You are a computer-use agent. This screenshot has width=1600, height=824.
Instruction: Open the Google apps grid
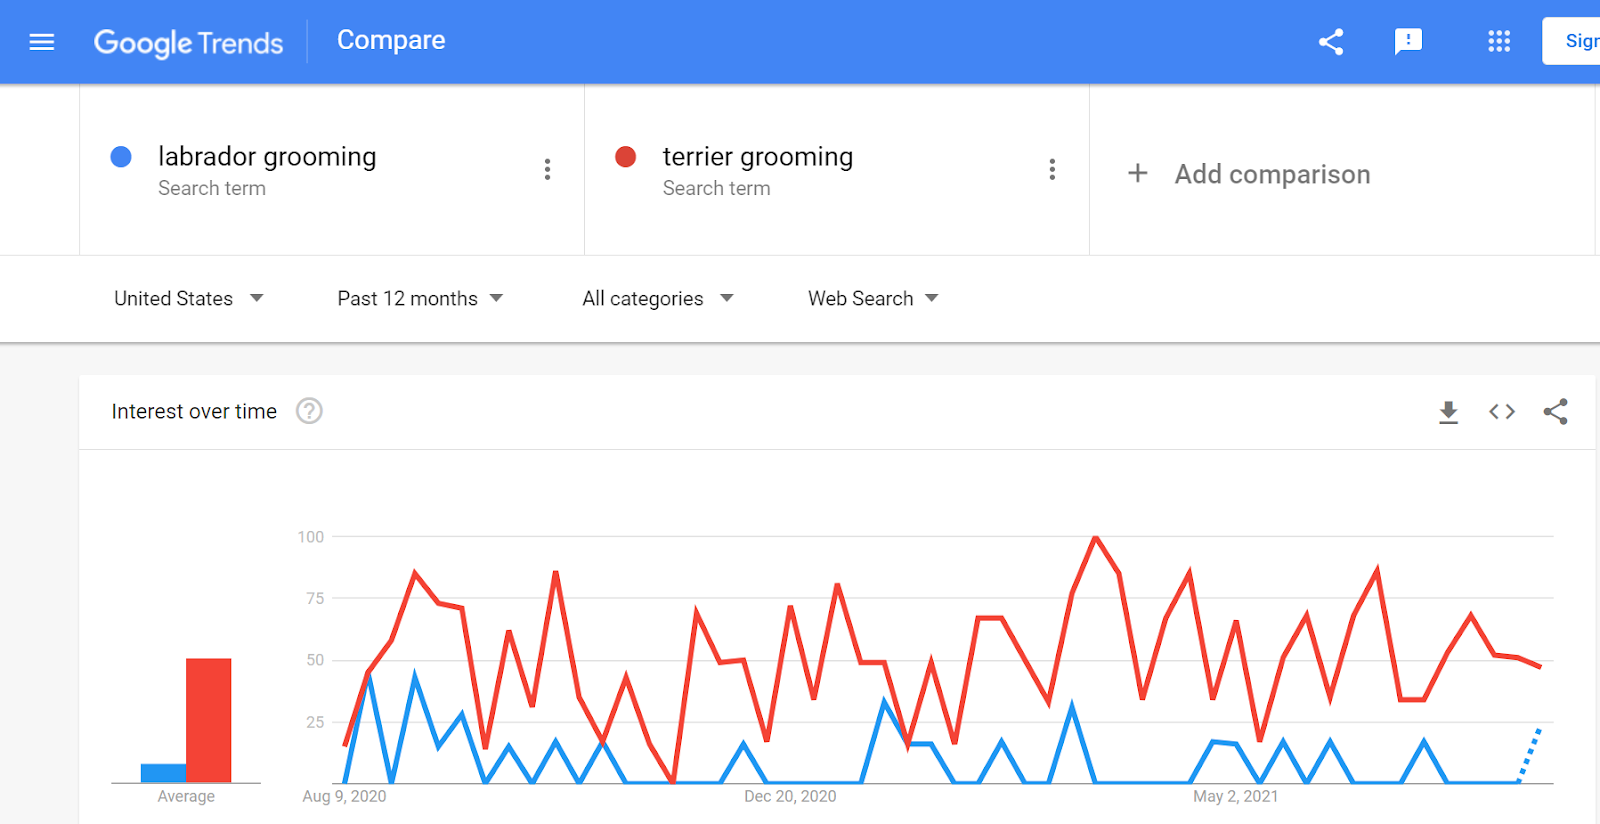click(1498, 42)
